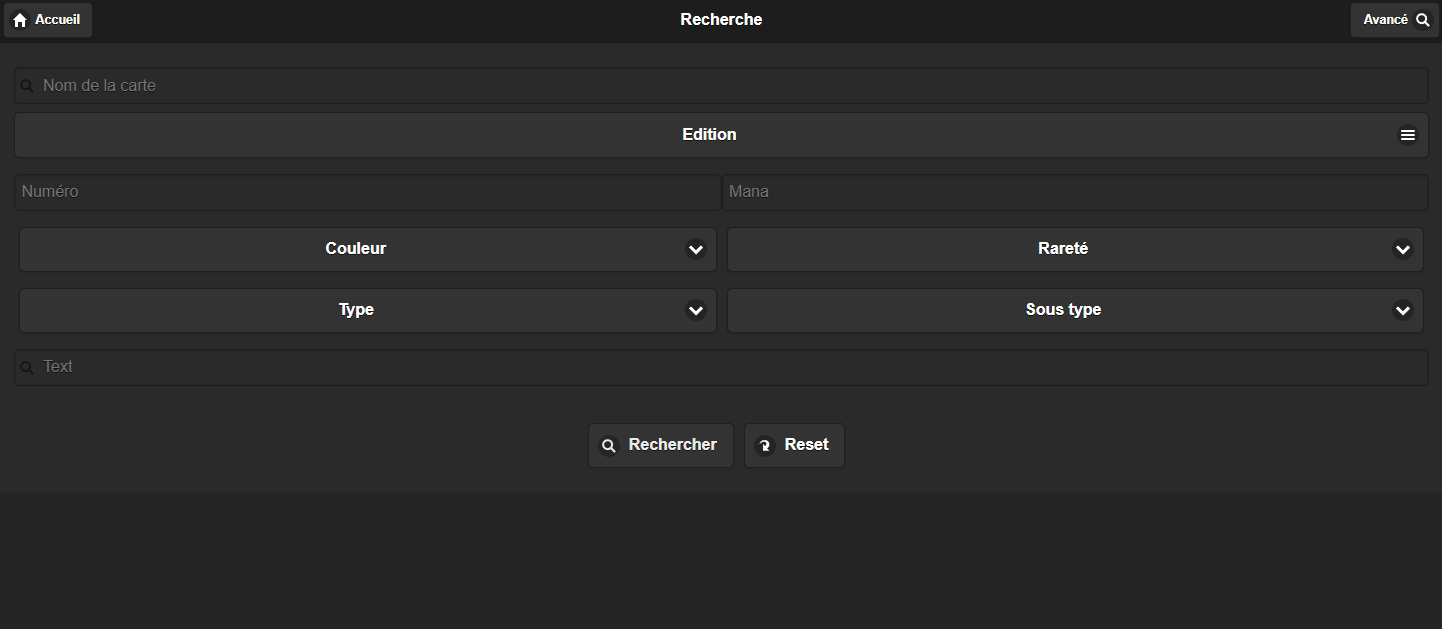Click the hamburger list icon on the Edition bar
Screen dimensions: 1442x629
tap(1407, 135)
